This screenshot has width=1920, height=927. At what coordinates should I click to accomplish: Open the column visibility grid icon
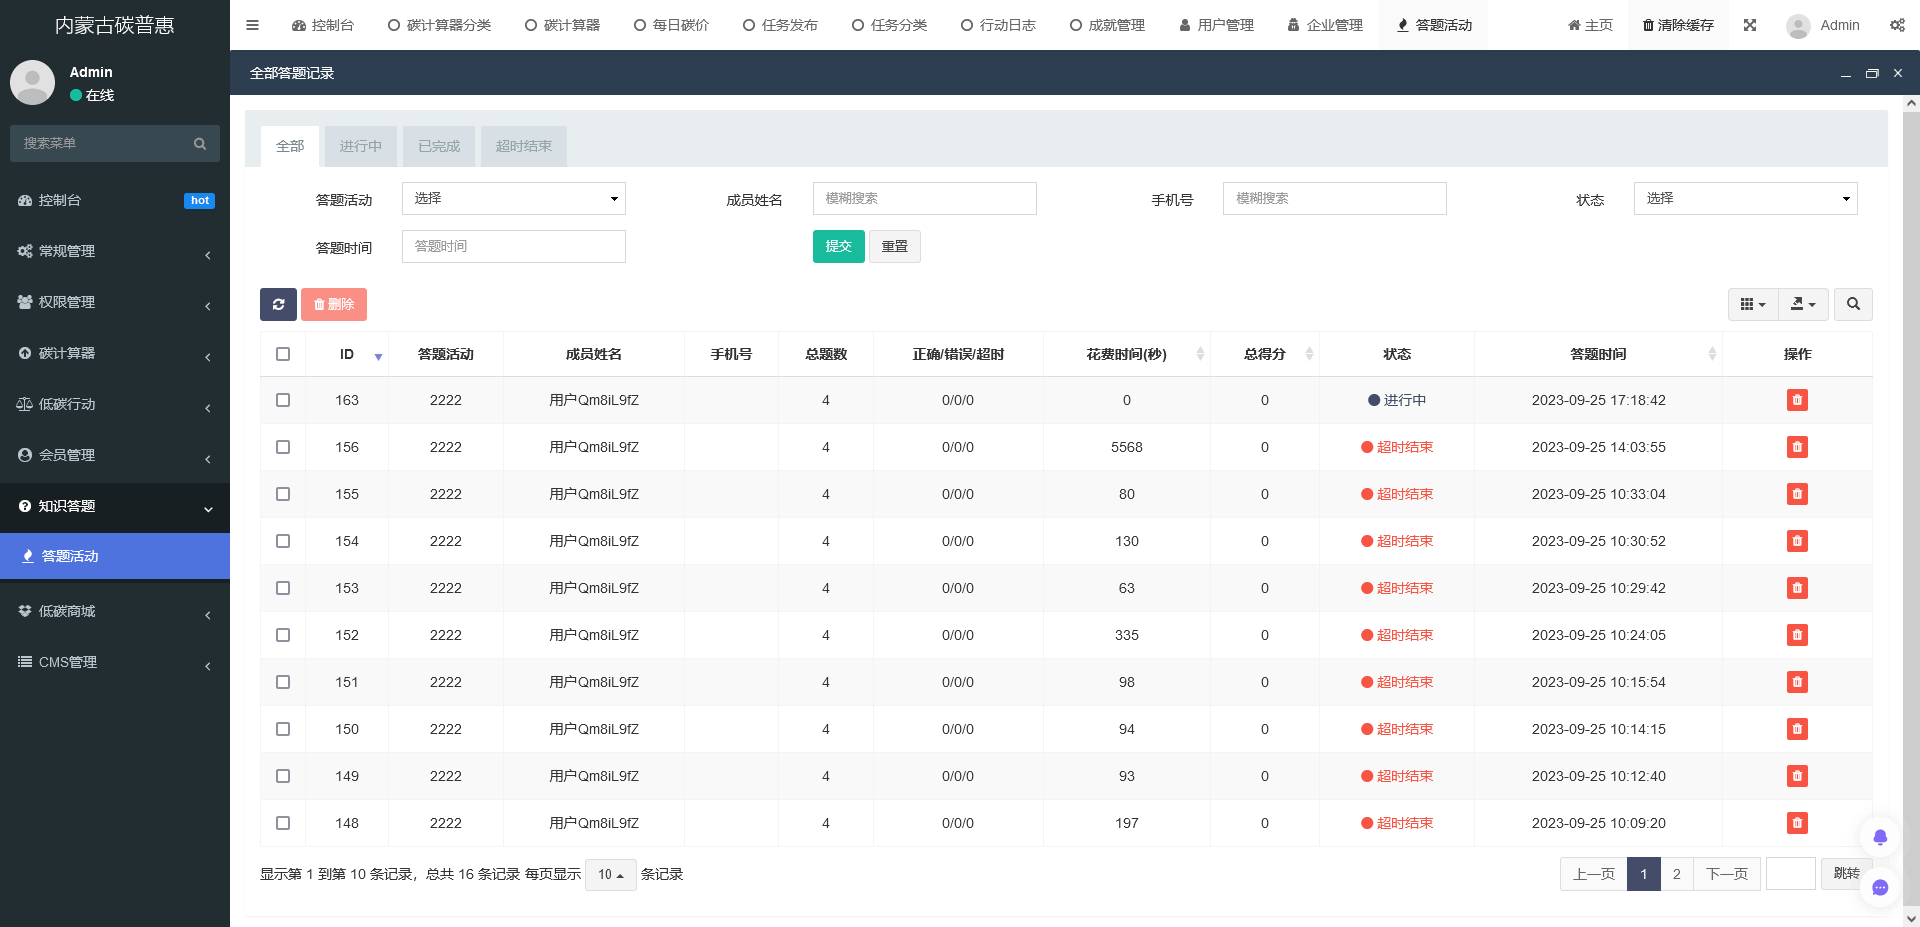click(x=1753, y=304)
